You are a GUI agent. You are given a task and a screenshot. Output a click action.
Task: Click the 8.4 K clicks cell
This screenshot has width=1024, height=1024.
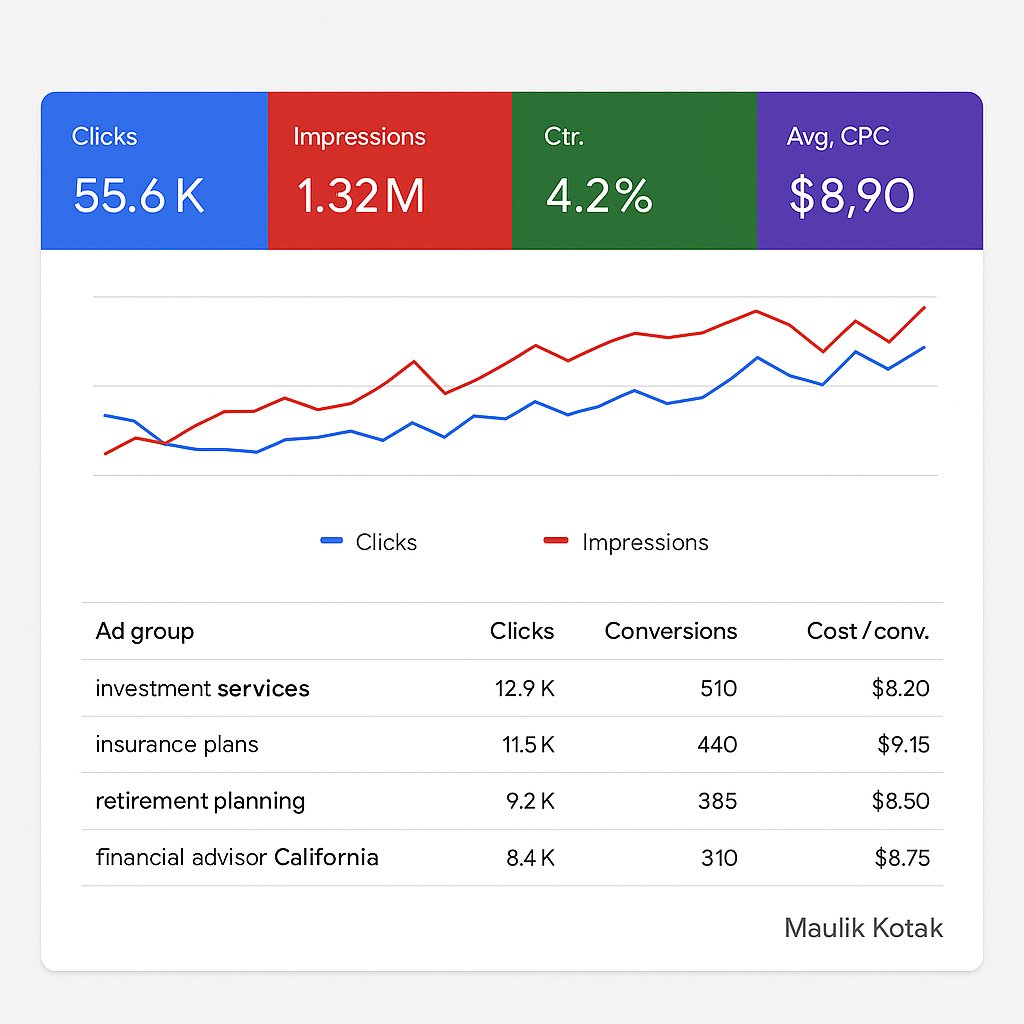point(530,858)
